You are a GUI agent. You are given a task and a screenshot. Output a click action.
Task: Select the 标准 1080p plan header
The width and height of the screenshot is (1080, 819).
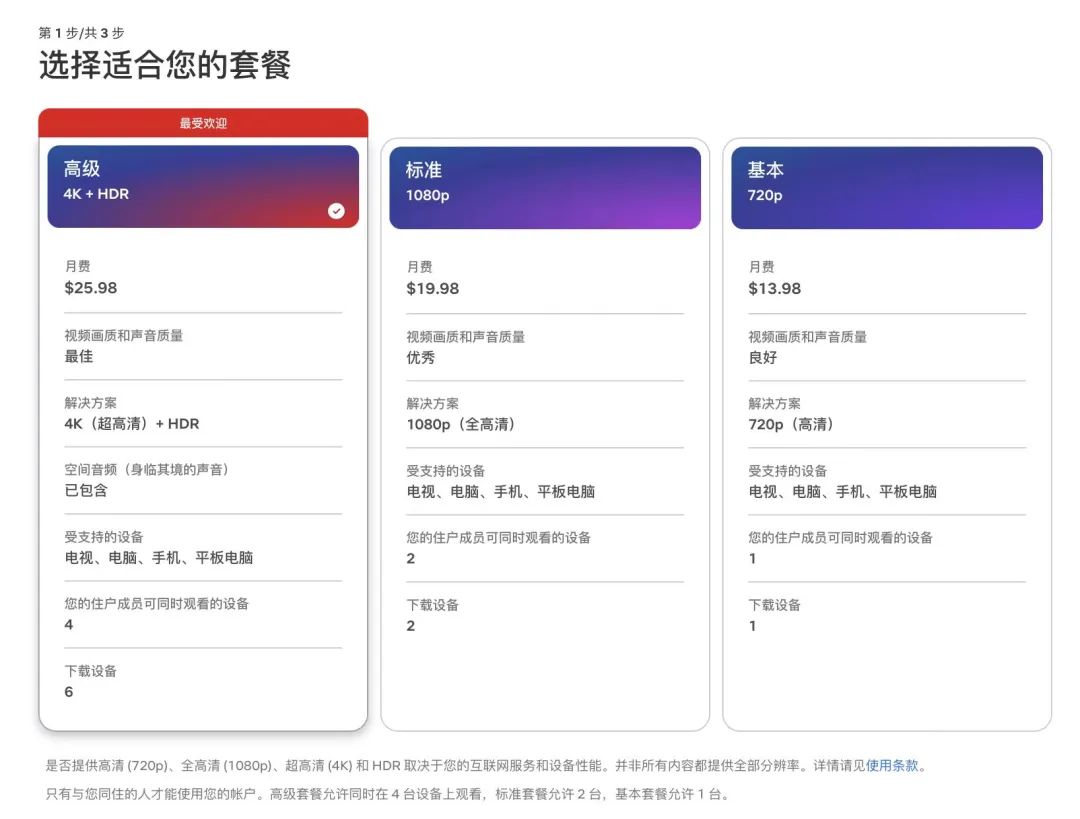click(x=544, y=187)
